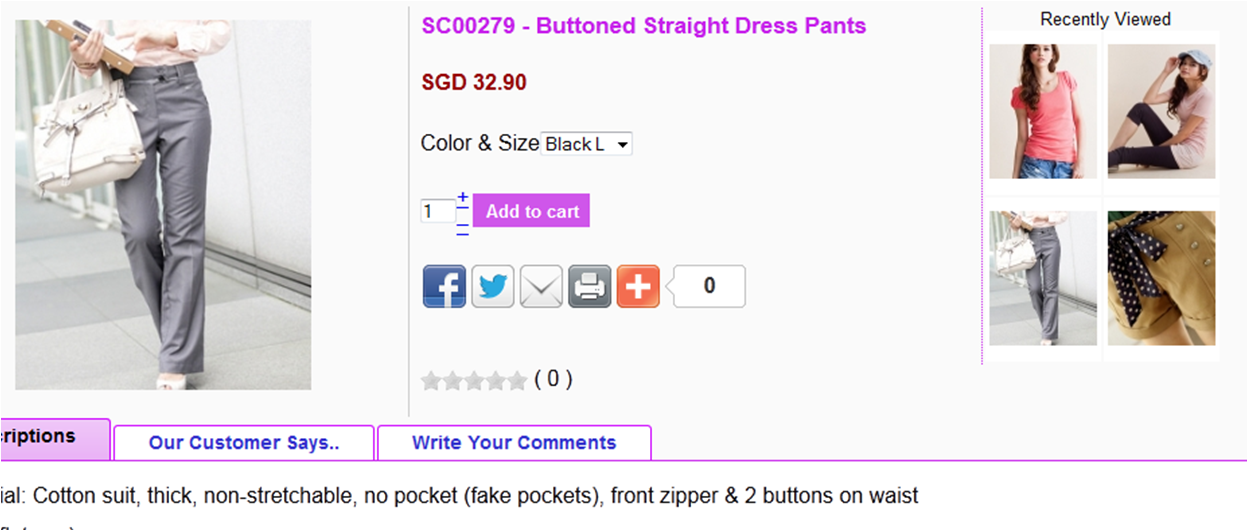Increase quantity with the plus stepper
The width and height of the screenshot is (1248, 531).
click(x=463, y=198)
